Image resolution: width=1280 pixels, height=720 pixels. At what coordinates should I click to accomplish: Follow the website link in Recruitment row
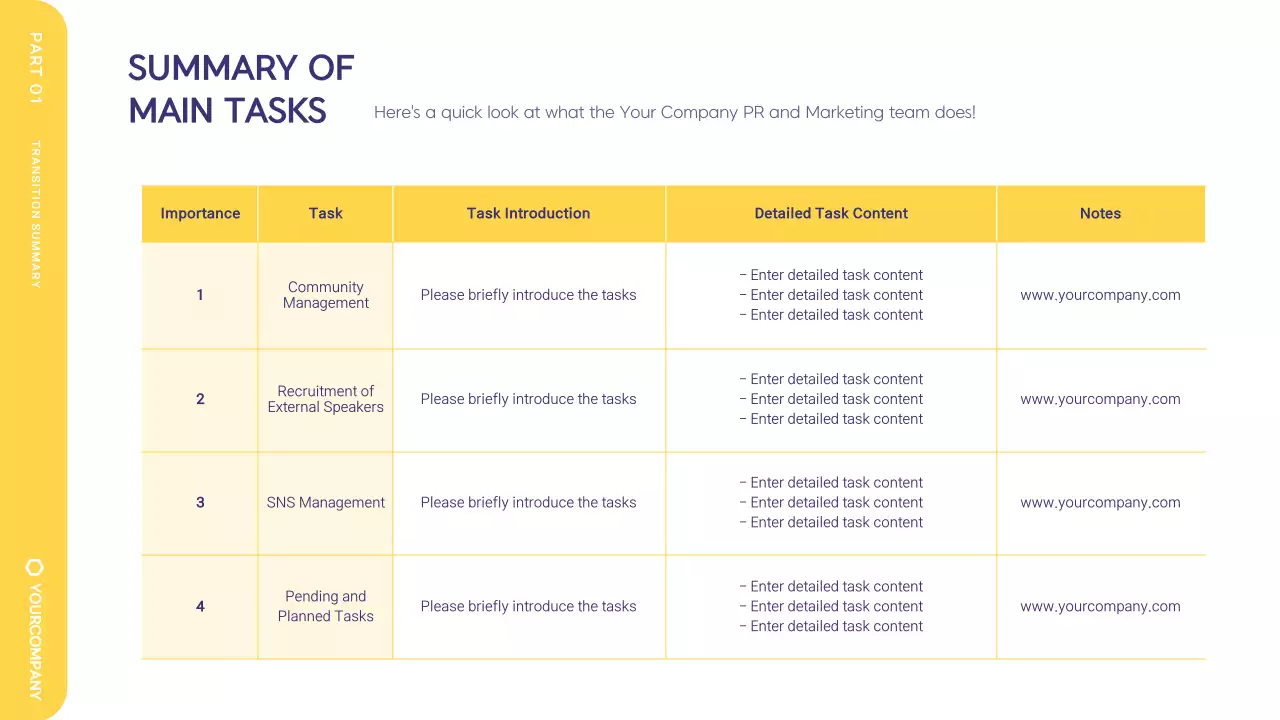coord(1100,399)
